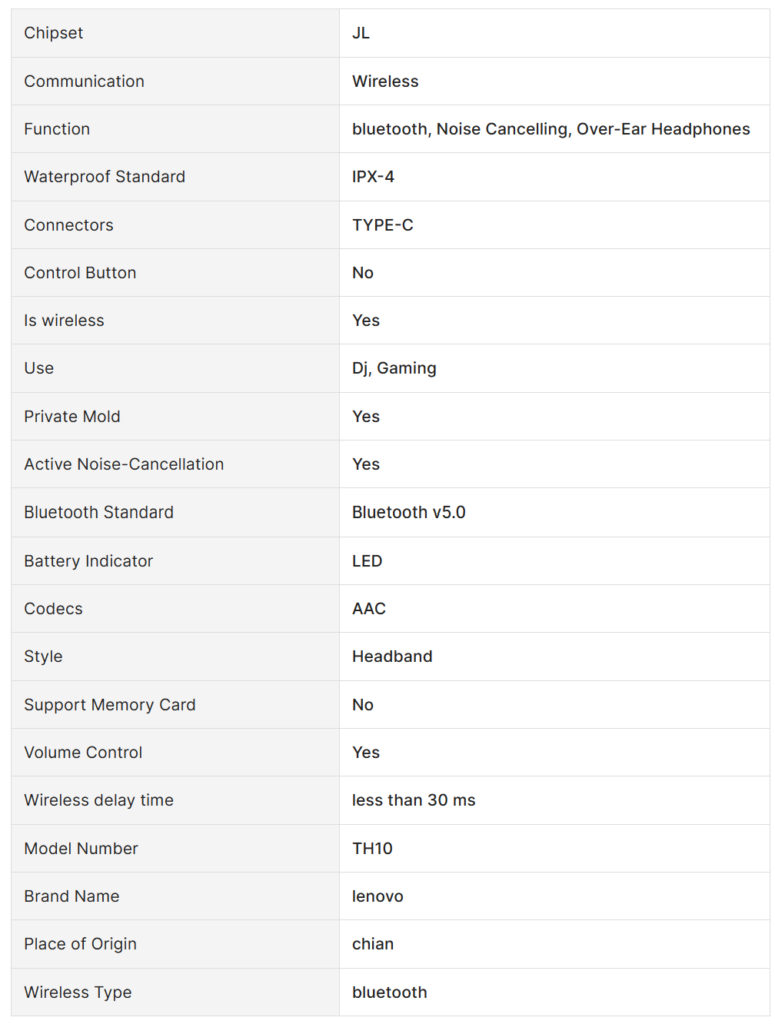Select the AAC codec value
The height and width of the screenshot is (1024, 775).
[369, 608]
